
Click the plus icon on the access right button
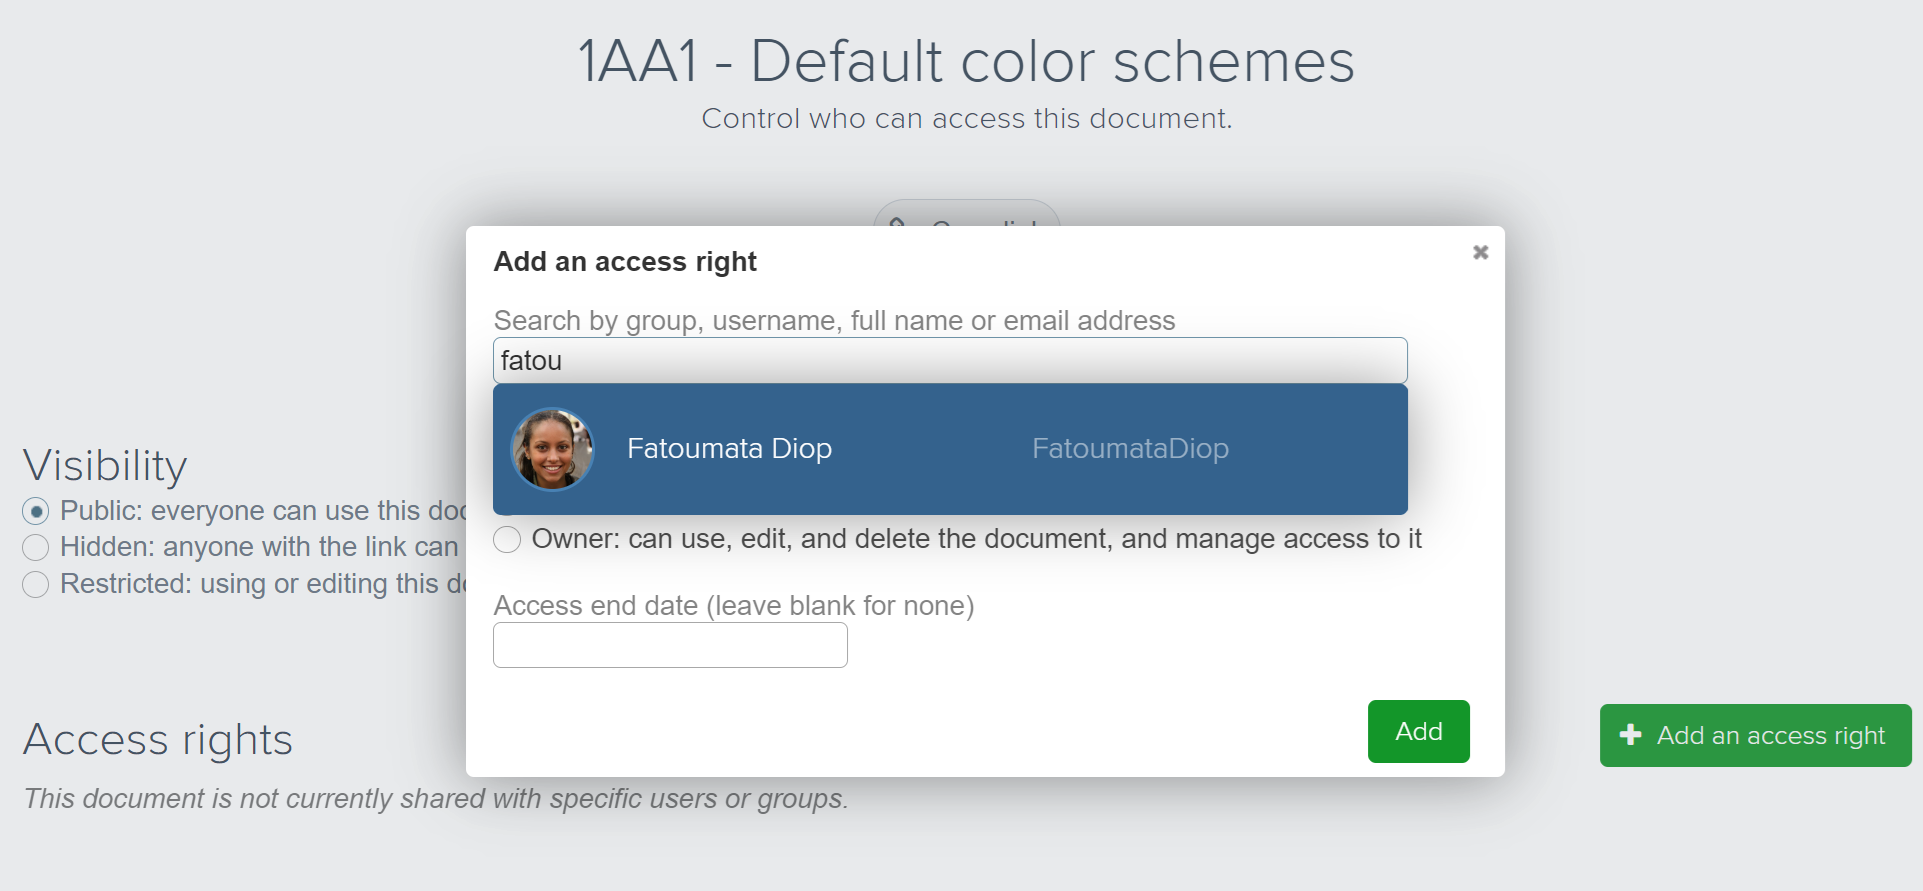pyautogui.click(x=1630, y=735)
